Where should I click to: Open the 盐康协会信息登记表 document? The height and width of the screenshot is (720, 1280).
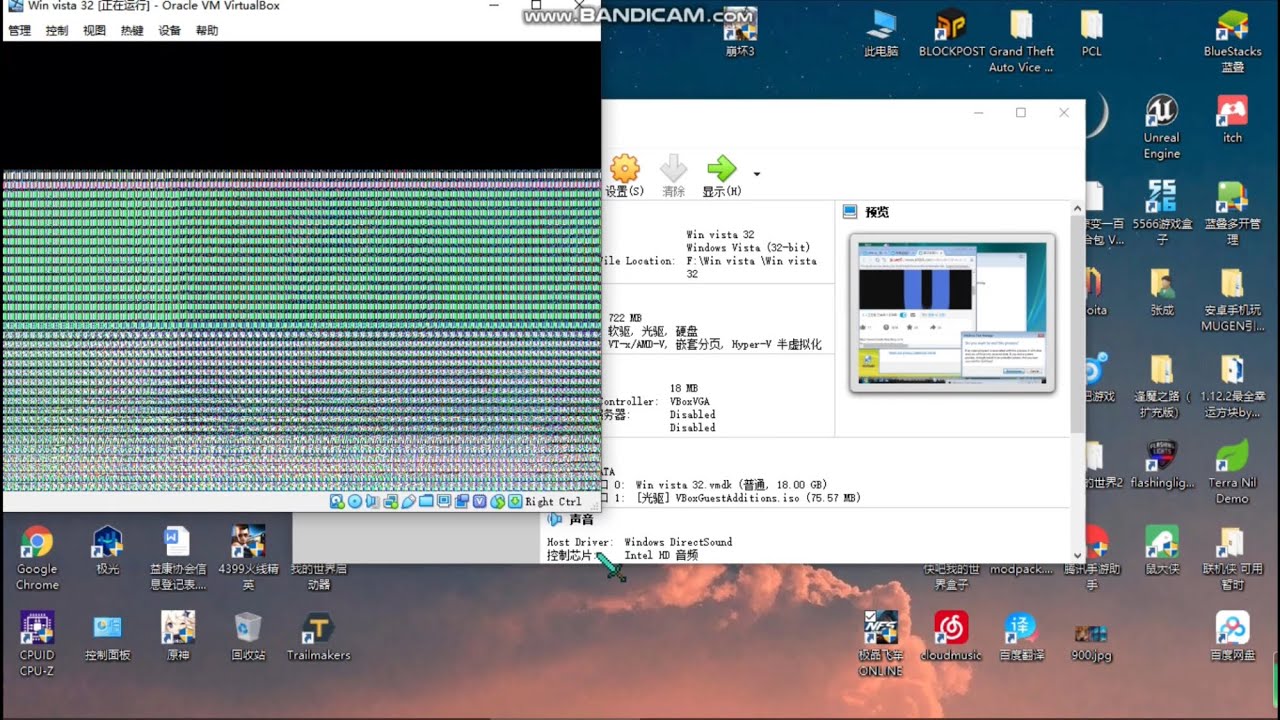[x=178, y=558]
